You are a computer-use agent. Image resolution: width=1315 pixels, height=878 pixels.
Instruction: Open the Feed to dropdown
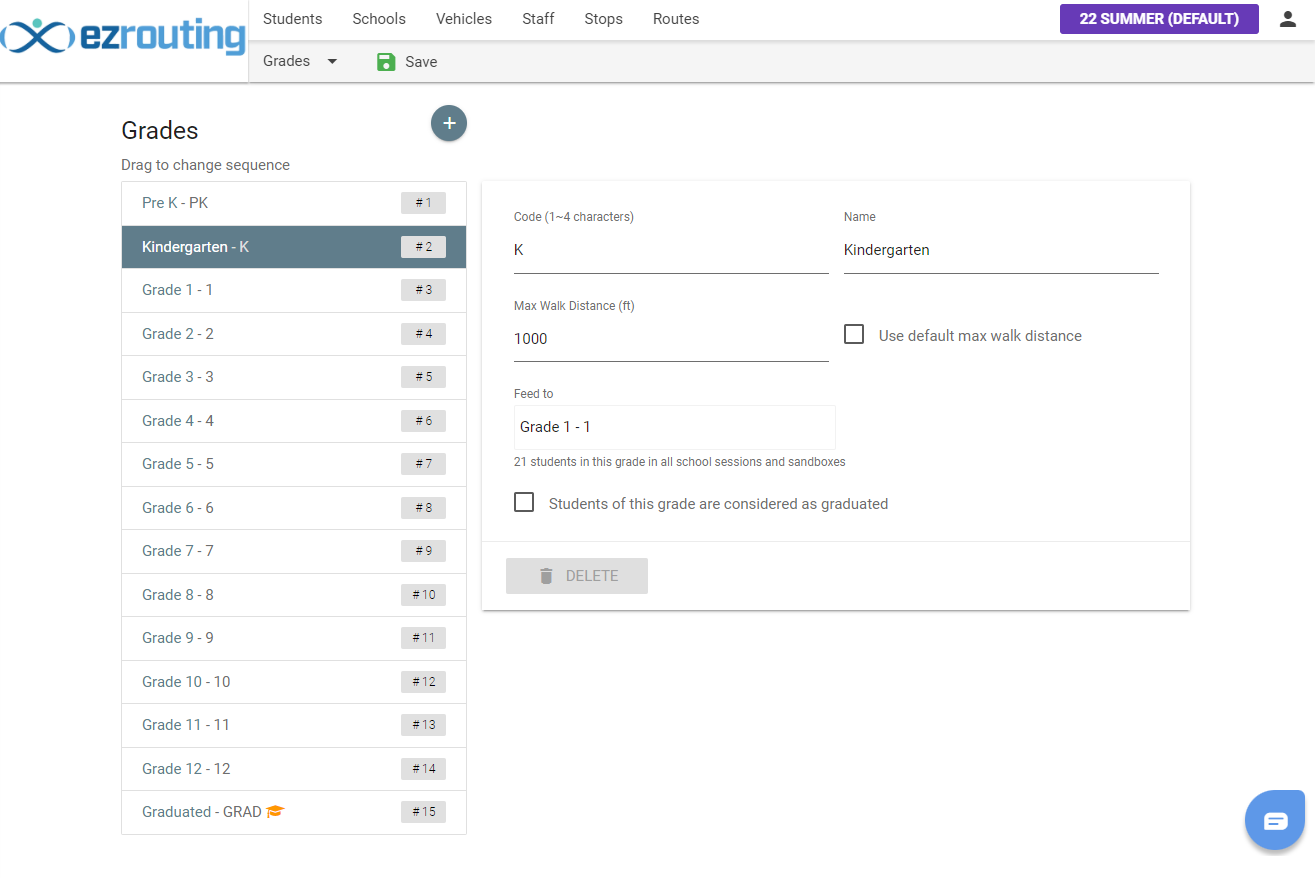pyautogui.click(x=675, y=427)
